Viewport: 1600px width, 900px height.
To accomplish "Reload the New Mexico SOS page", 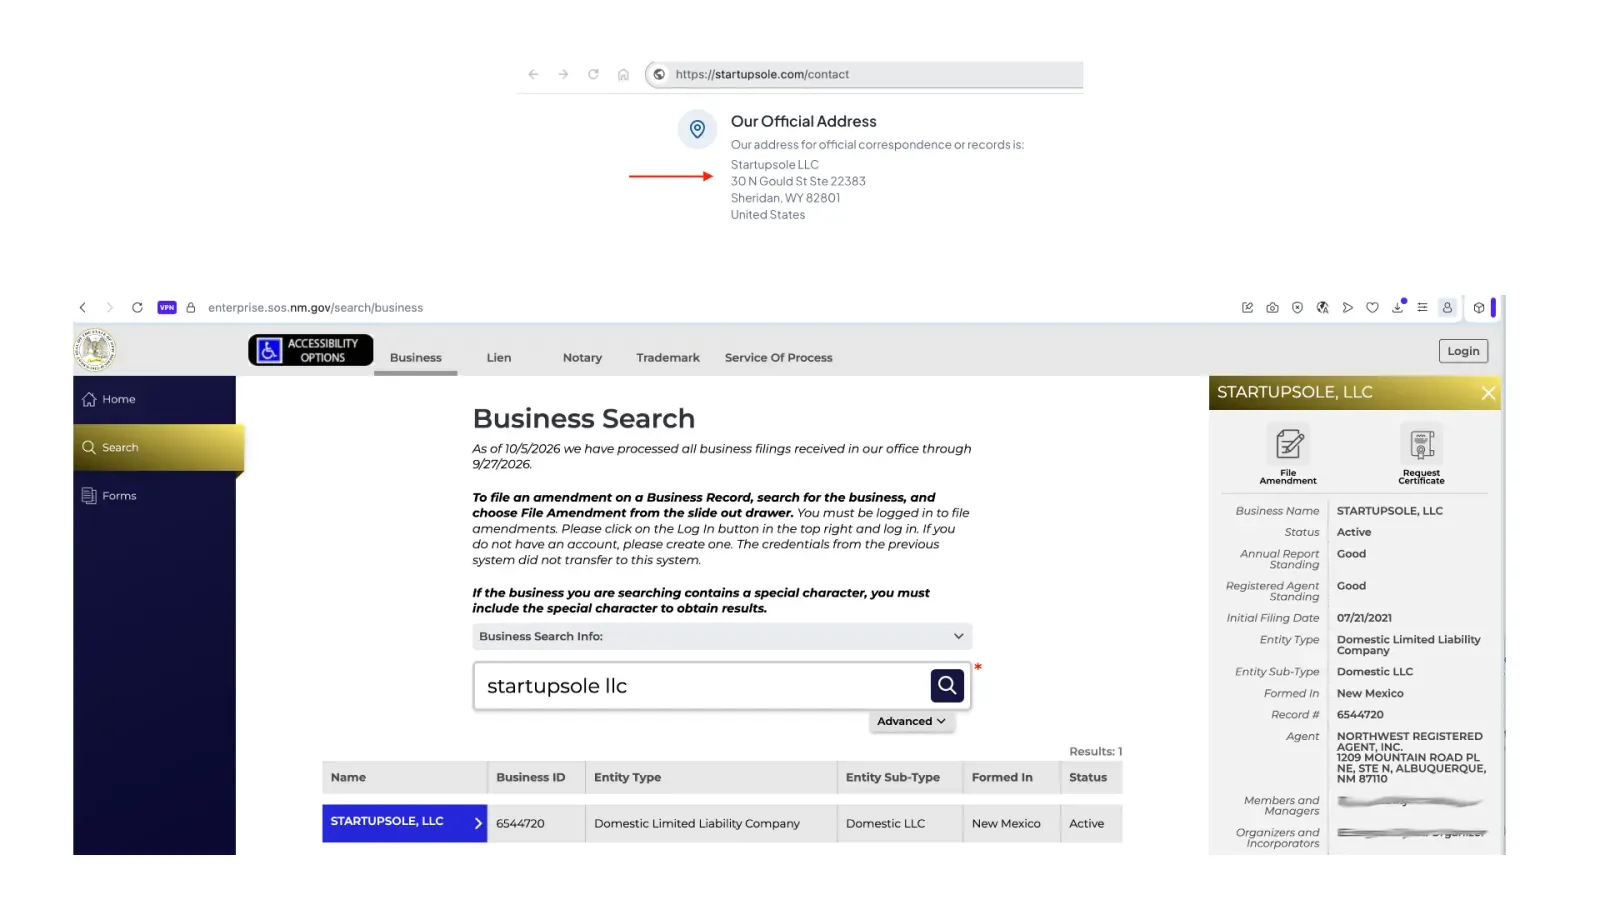I will pyautogui.click(x=137, y=308).
